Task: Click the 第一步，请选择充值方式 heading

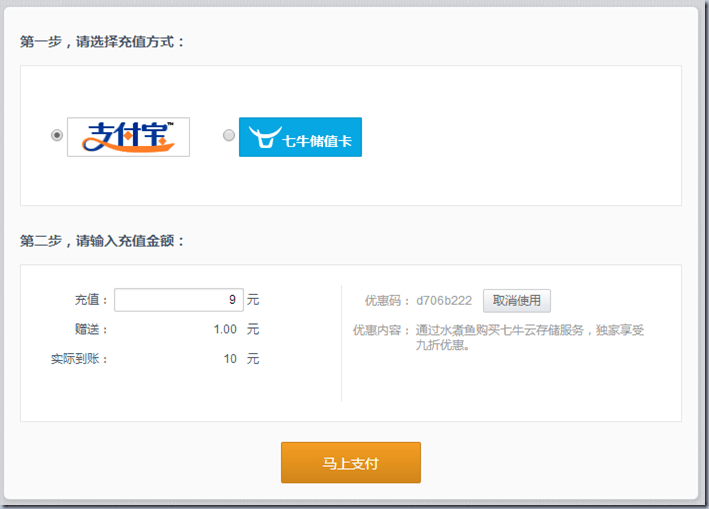Action: coord(102,42)
